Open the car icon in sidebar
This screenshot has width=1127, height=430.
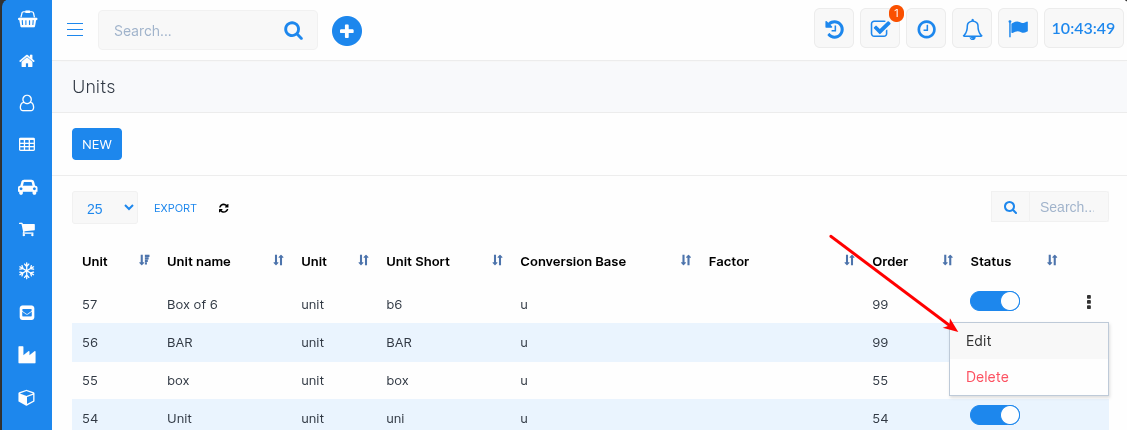point(27,187)
